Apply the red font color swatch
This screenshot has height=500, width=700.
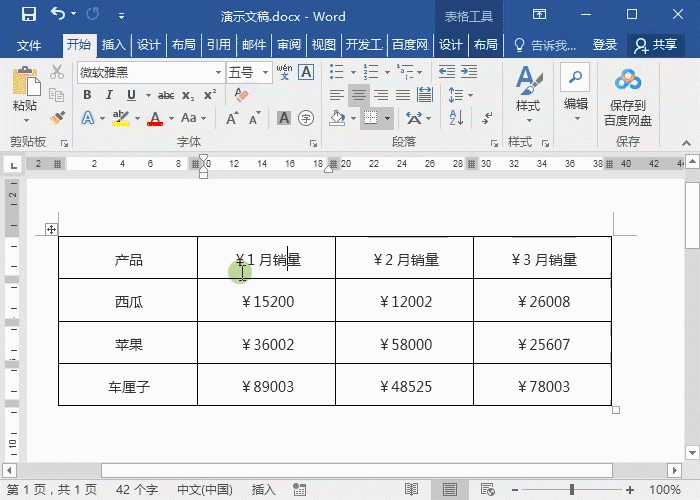point(154,118)
